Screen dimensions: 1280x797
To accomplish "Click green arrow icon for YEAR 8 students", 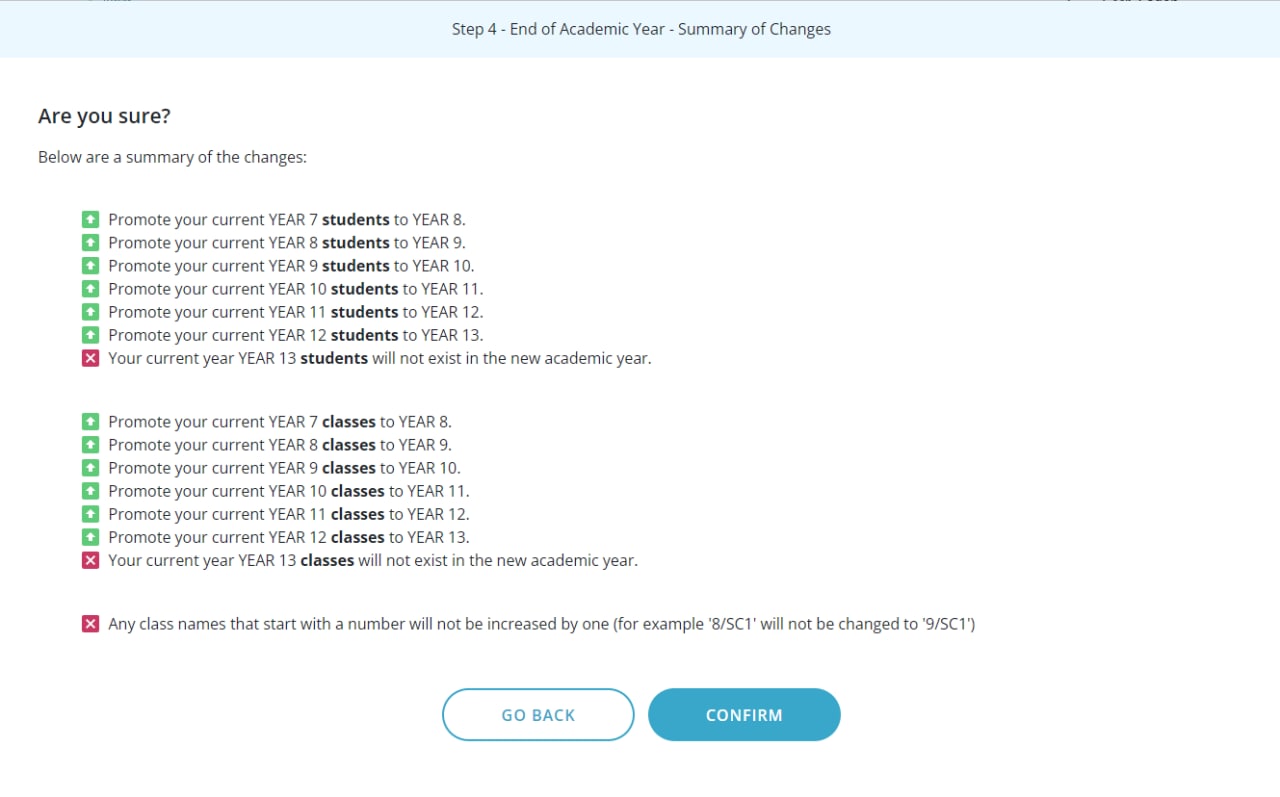I will [90, 243].
